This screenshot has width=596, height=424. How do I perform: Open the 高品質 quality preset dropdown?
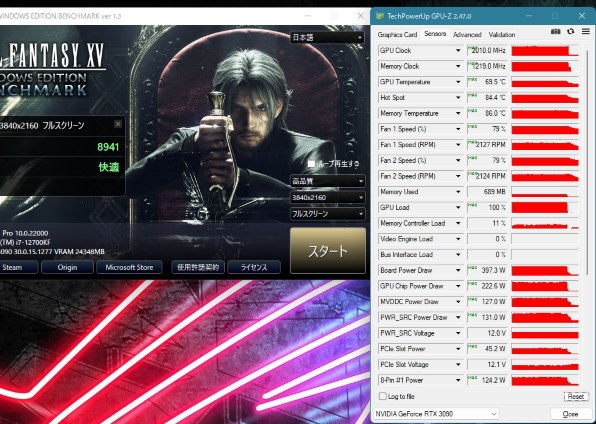tap(327, 181)
